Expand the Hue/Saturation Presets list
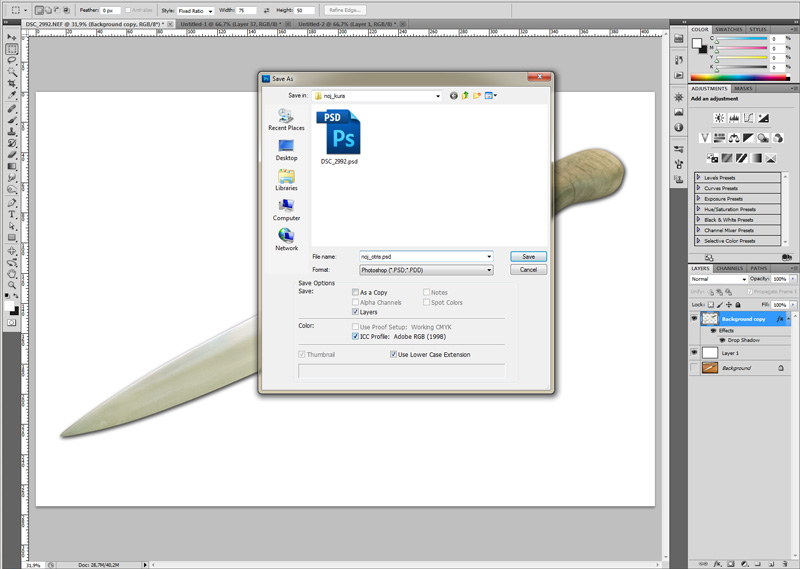800x569 pixels. pyautogui.click(x=698, y=209)
